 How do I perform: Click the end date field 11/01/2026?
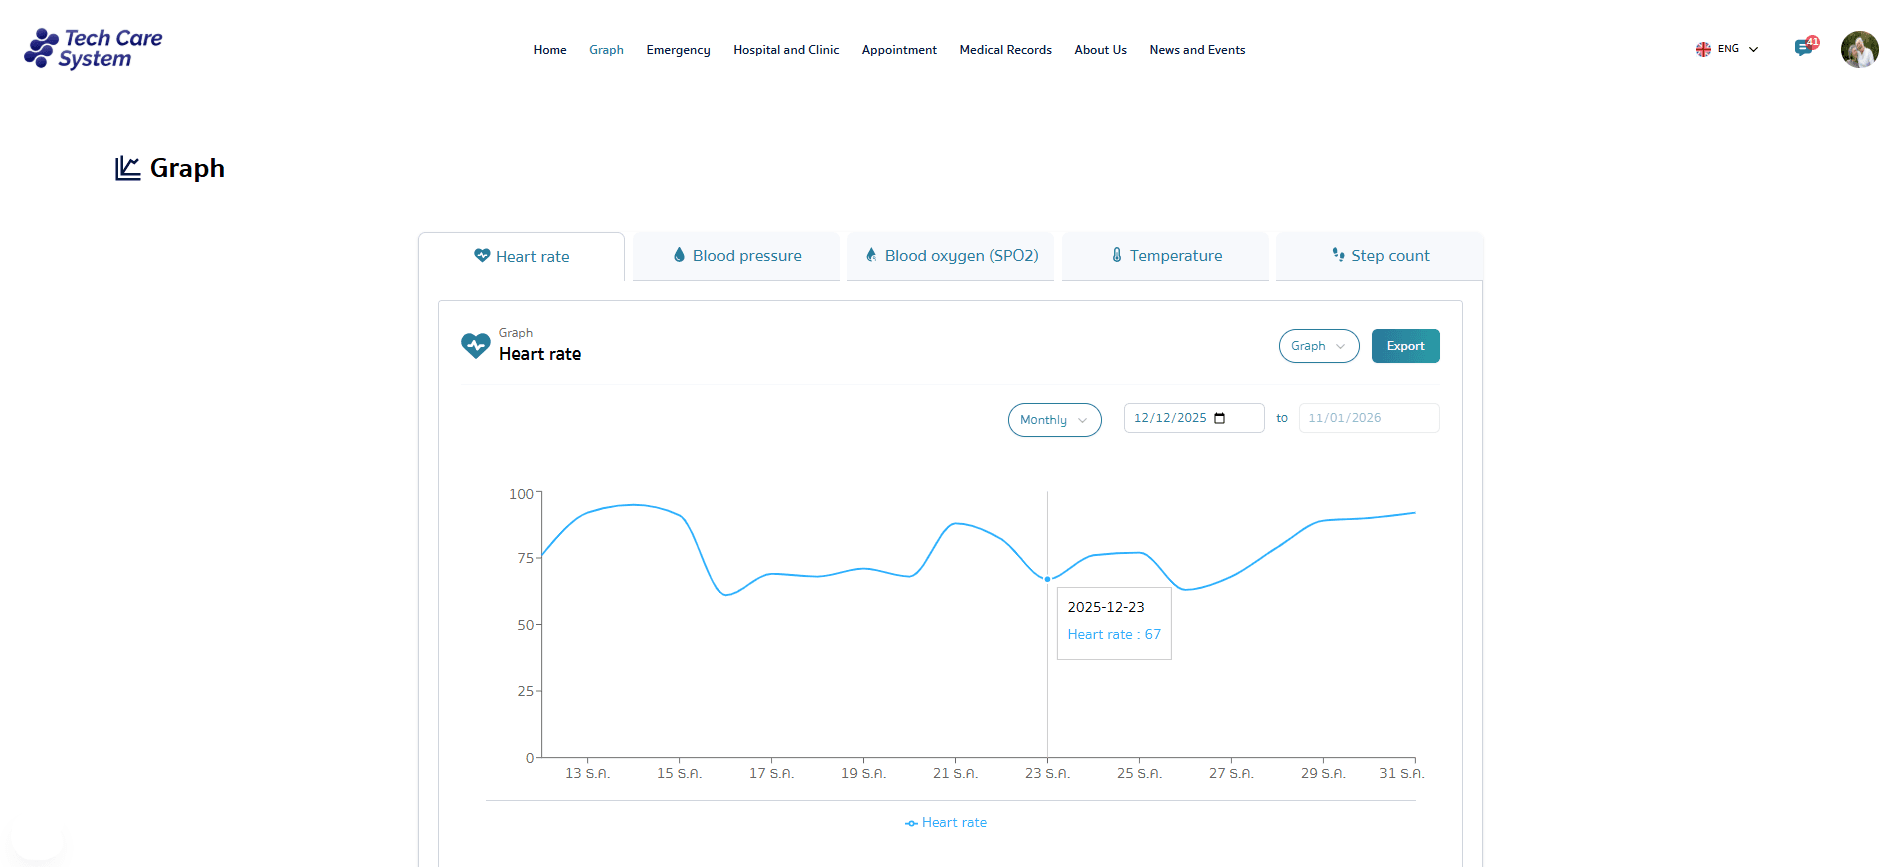(x=1368, y=418)
